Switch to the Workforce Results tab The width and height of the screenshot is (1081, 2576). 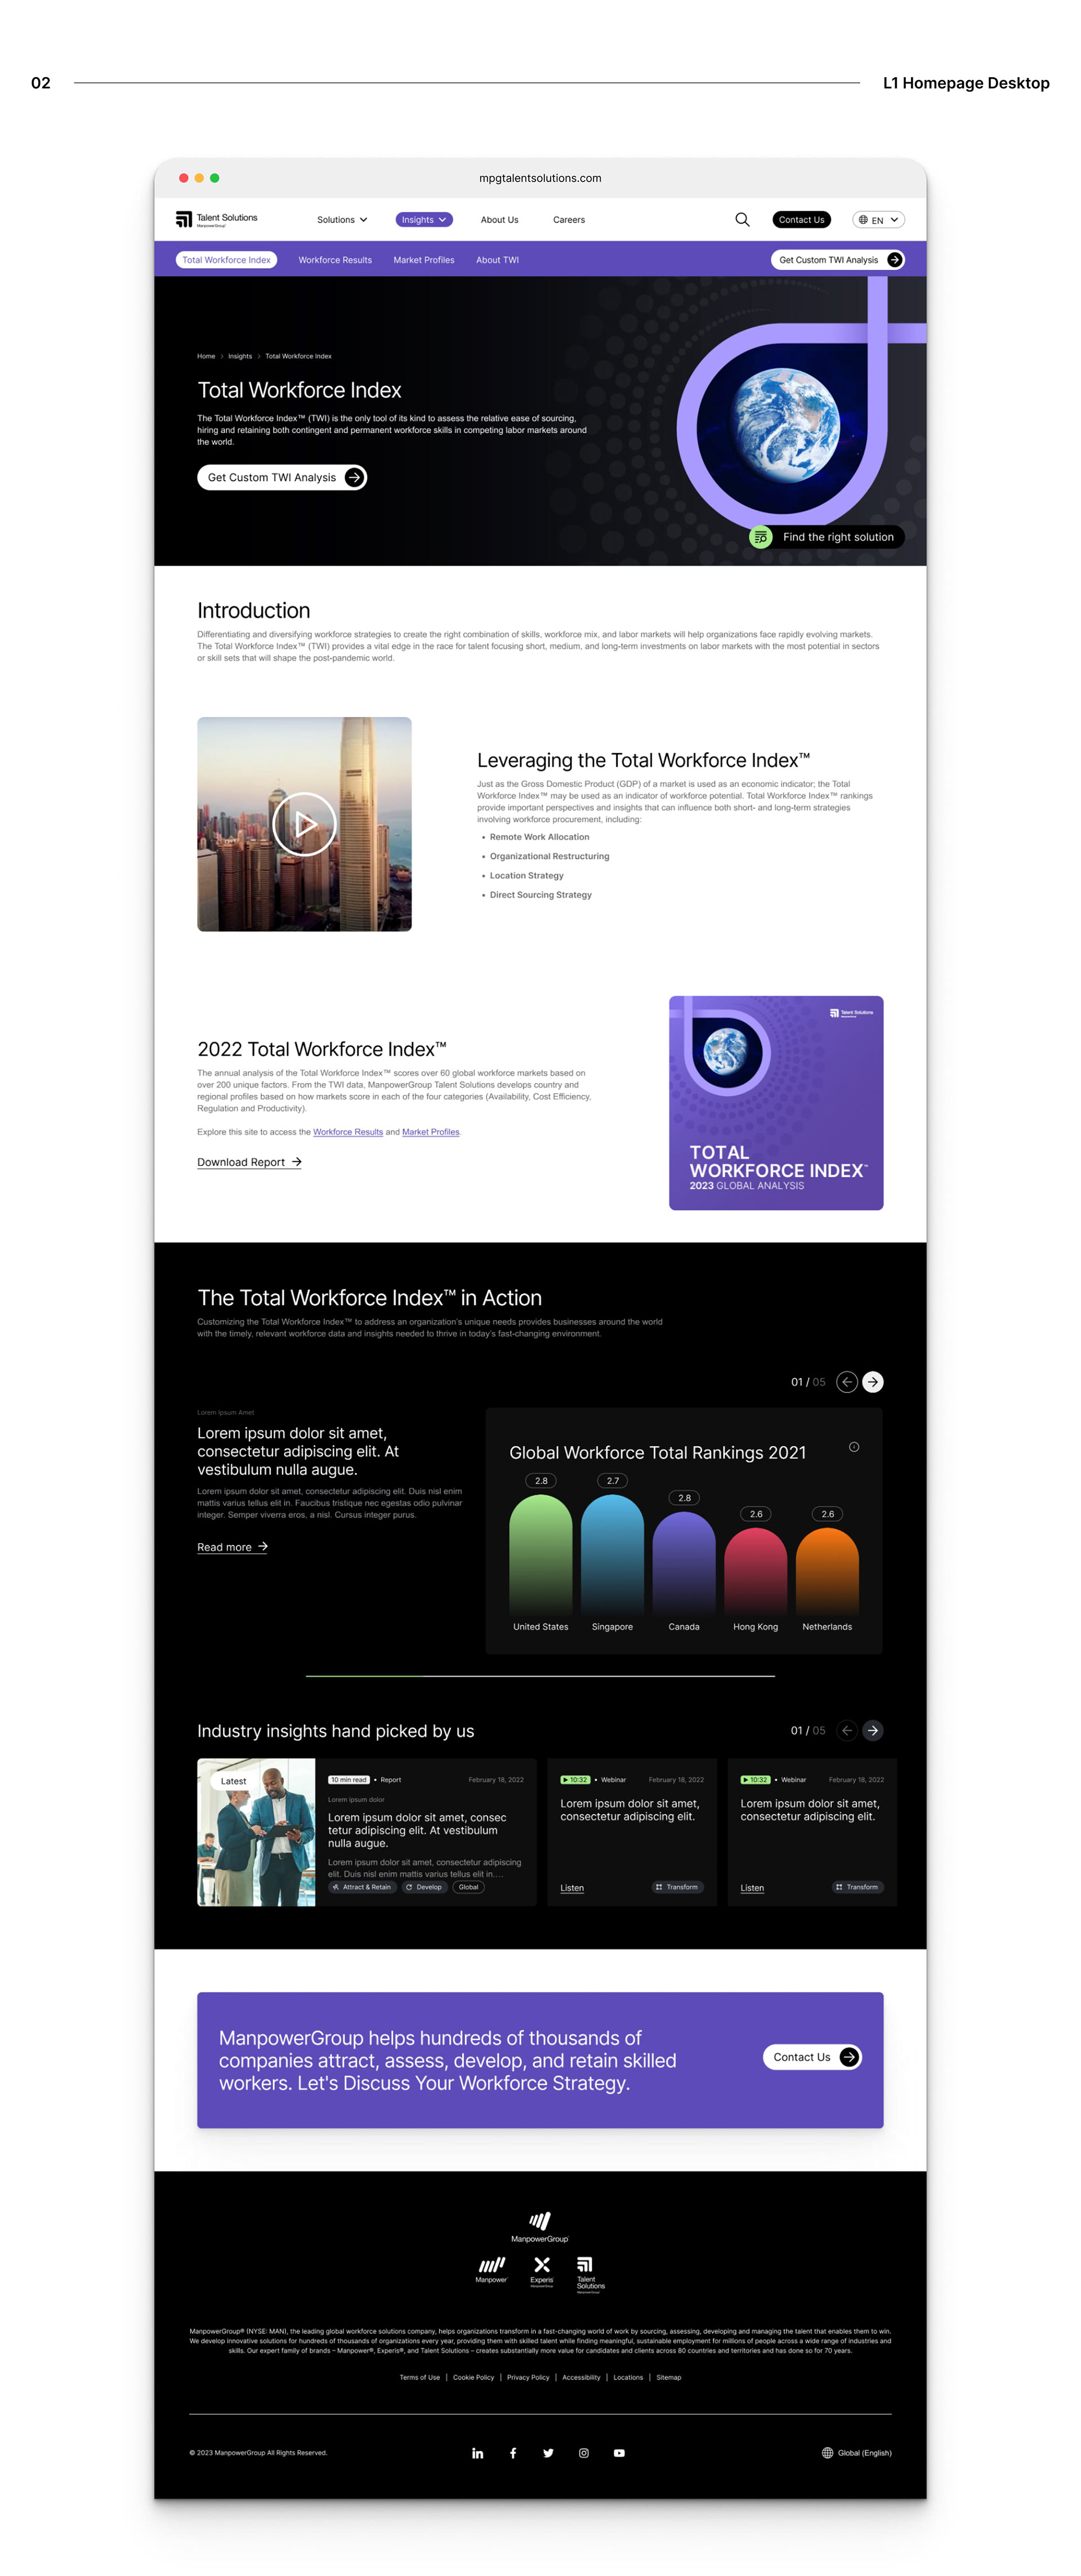pyautogui.click(x=335, y=260)
